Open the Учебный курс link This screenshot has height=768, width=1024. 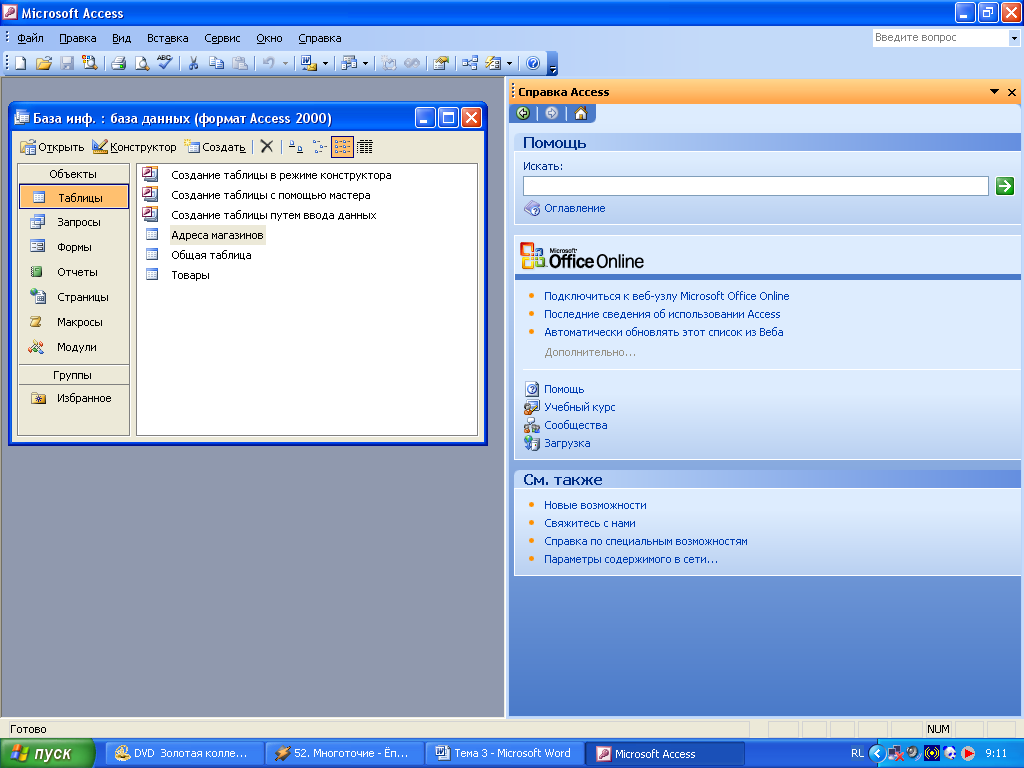pos(580,407)
